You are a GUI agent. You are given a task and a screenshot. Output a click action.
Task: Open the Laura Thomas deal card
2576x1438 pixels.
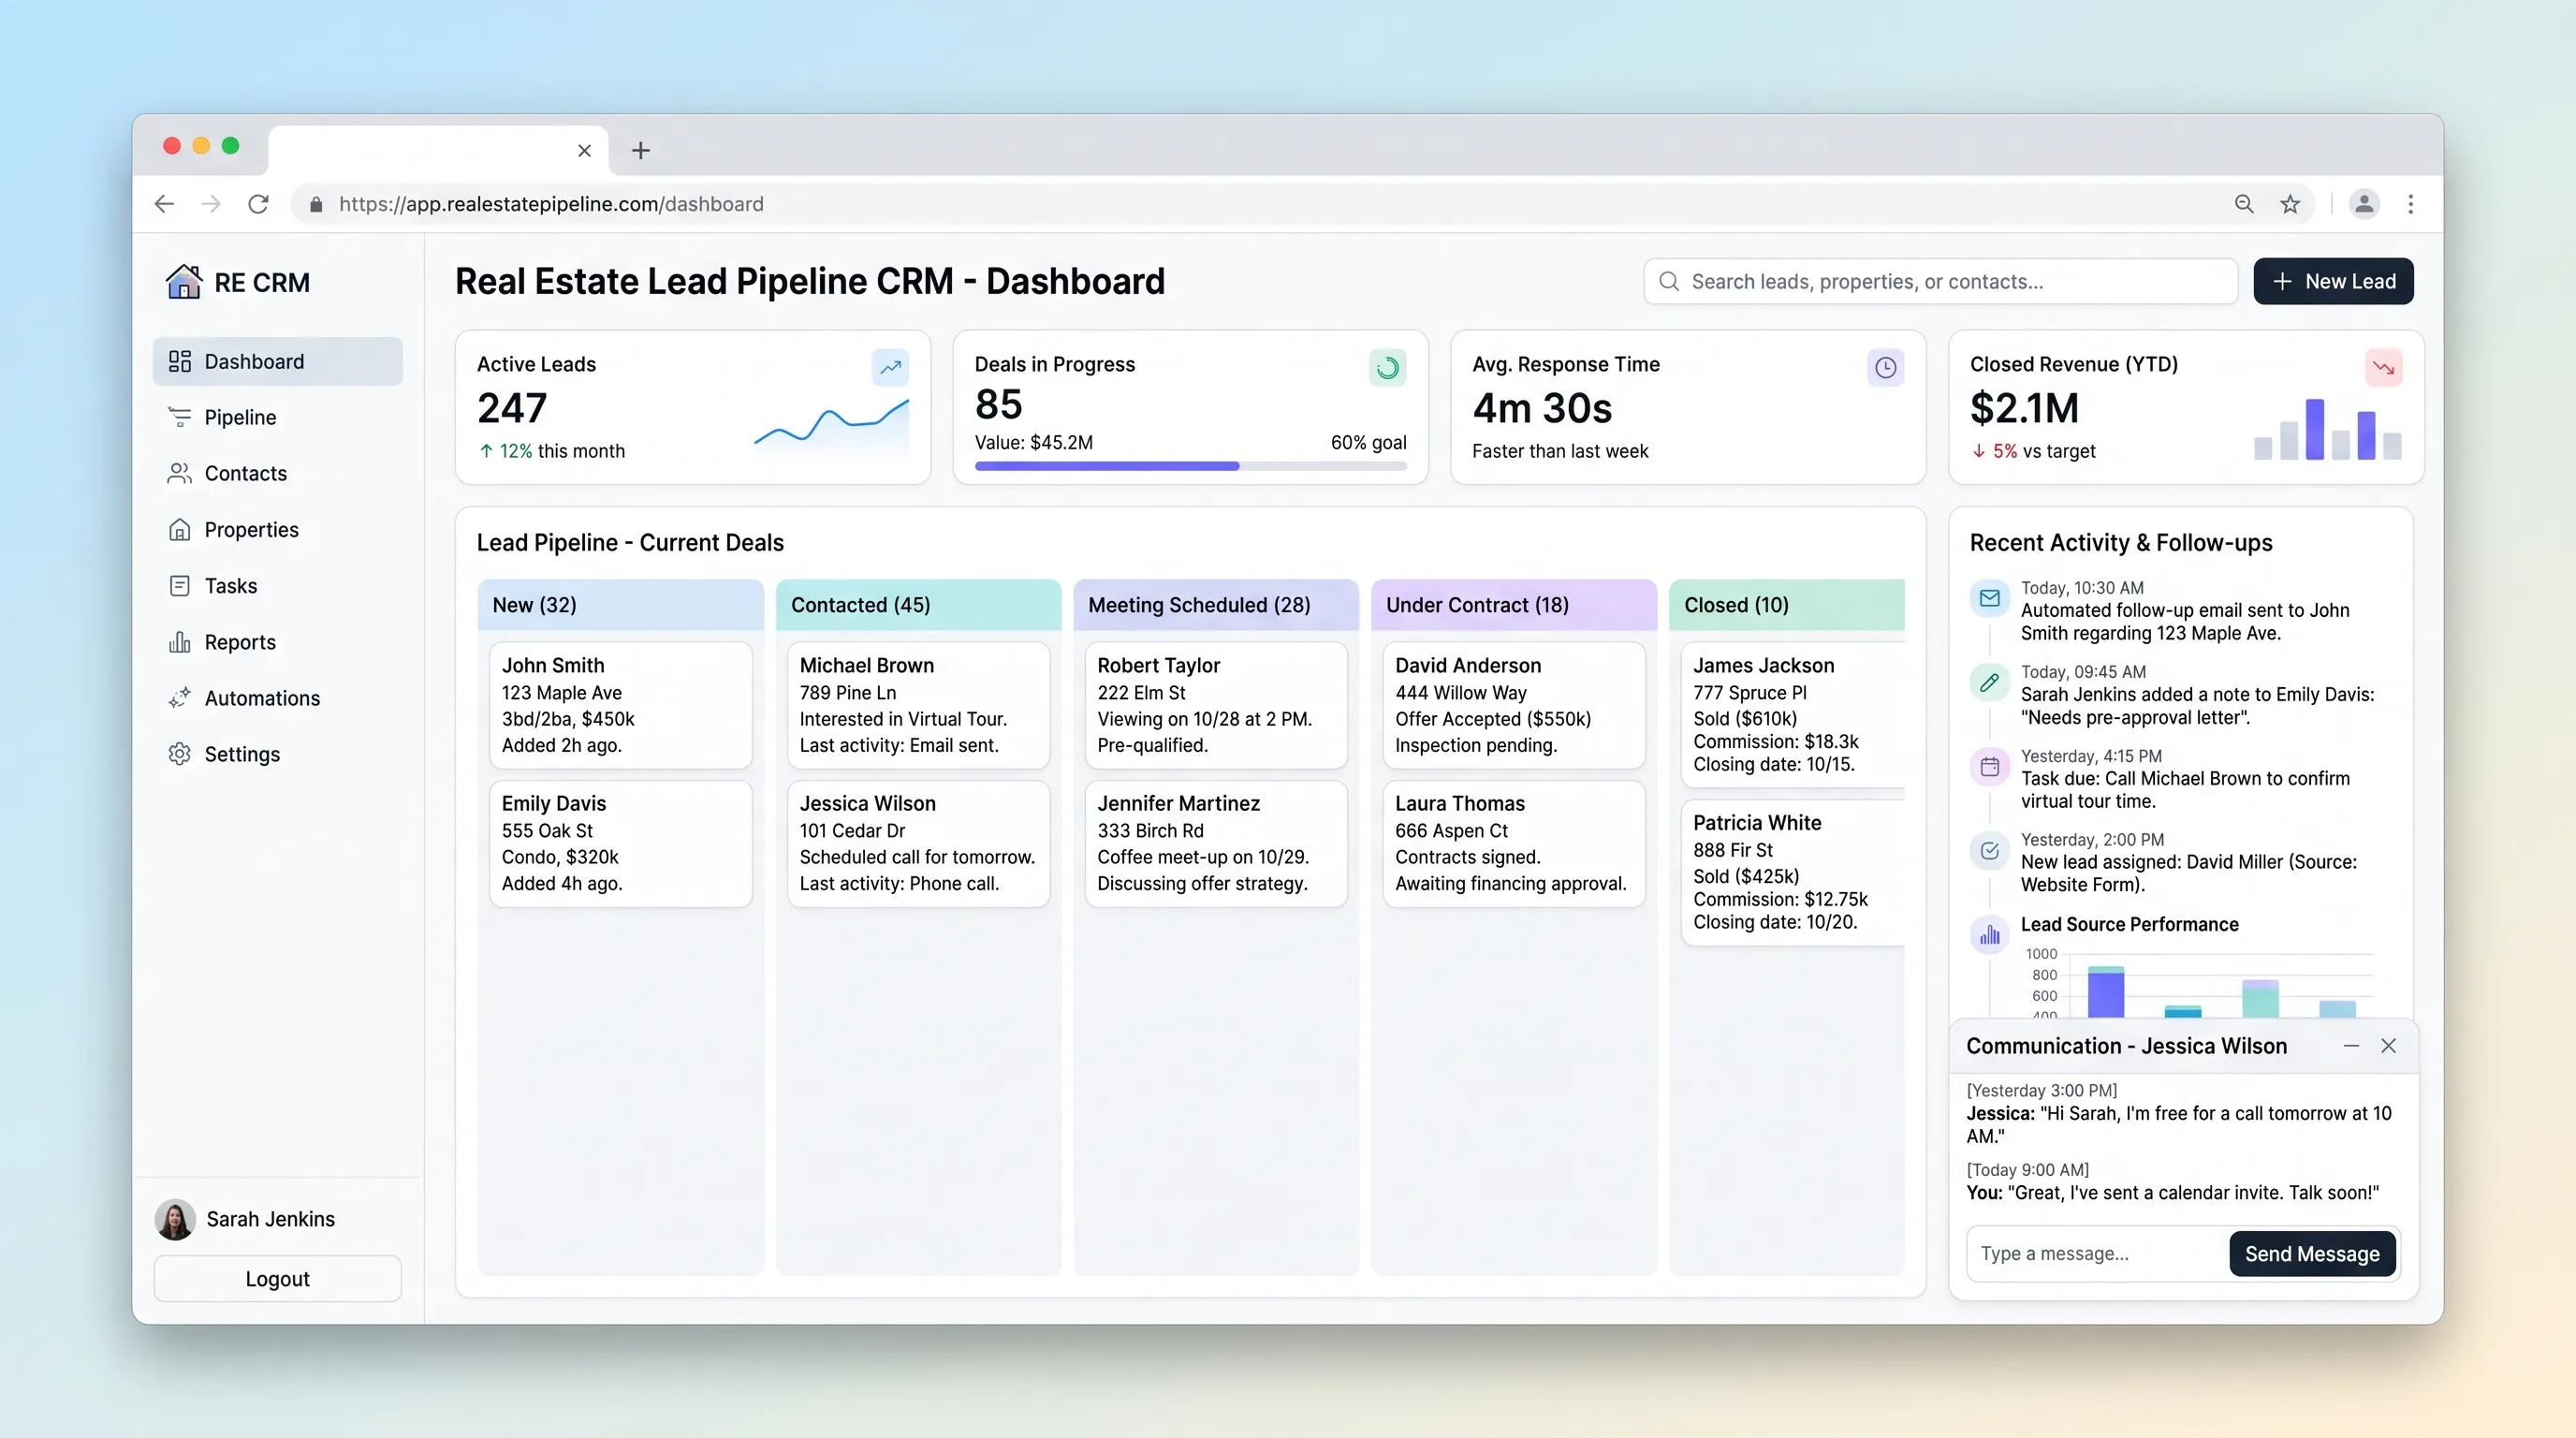coord(1514,843)
